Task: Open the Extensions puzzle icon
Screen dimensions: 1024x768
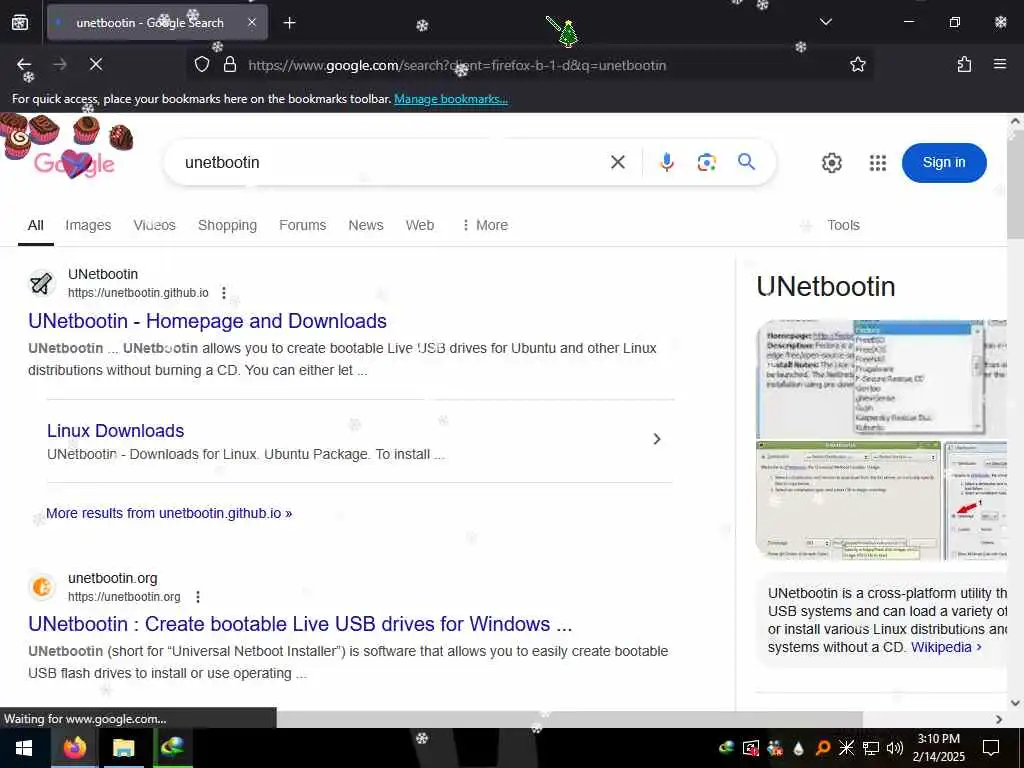Action: click(964, 64)
